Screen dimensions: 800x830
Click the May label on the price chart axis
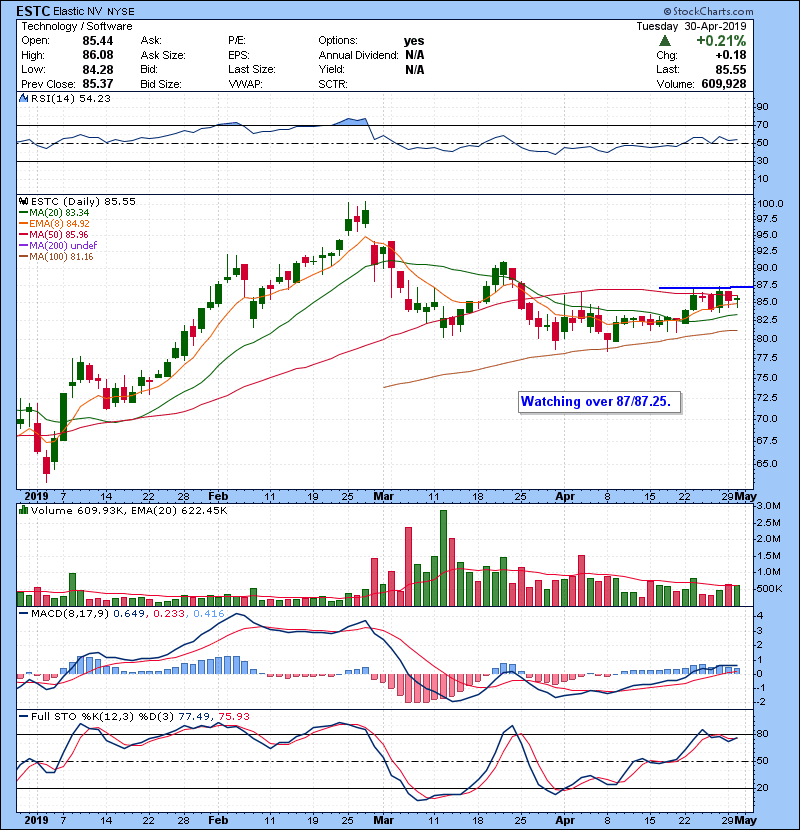(x=745, y=497)
